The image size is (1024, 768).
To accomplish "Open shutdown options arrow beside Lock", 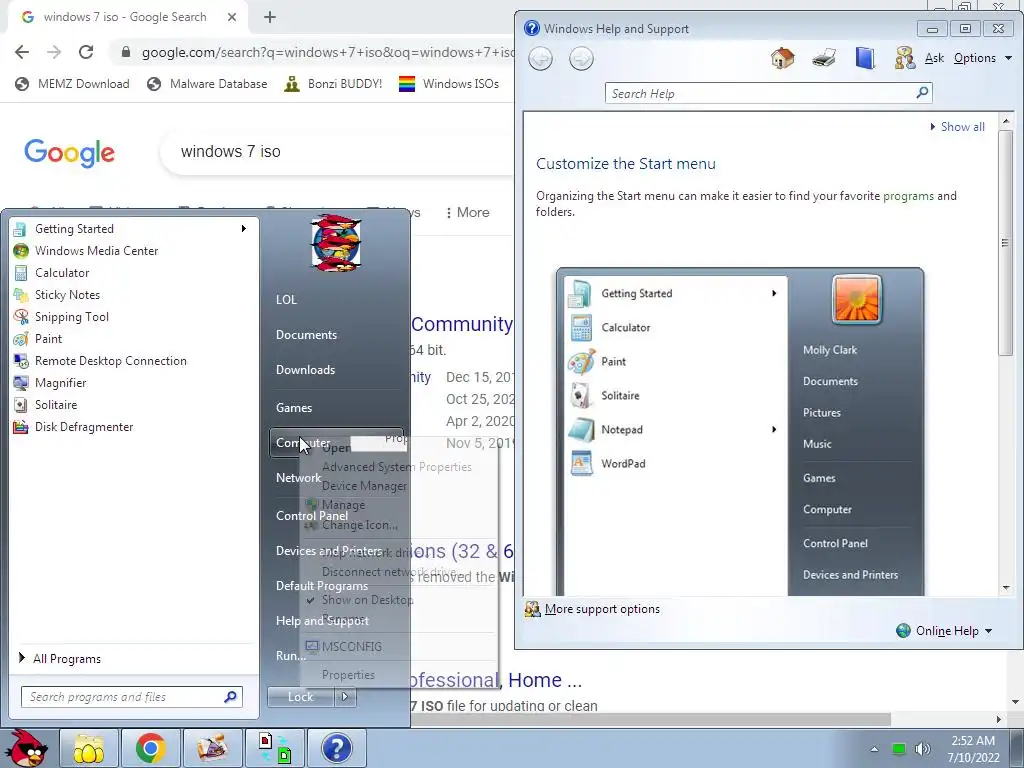I will click(345, 697).
